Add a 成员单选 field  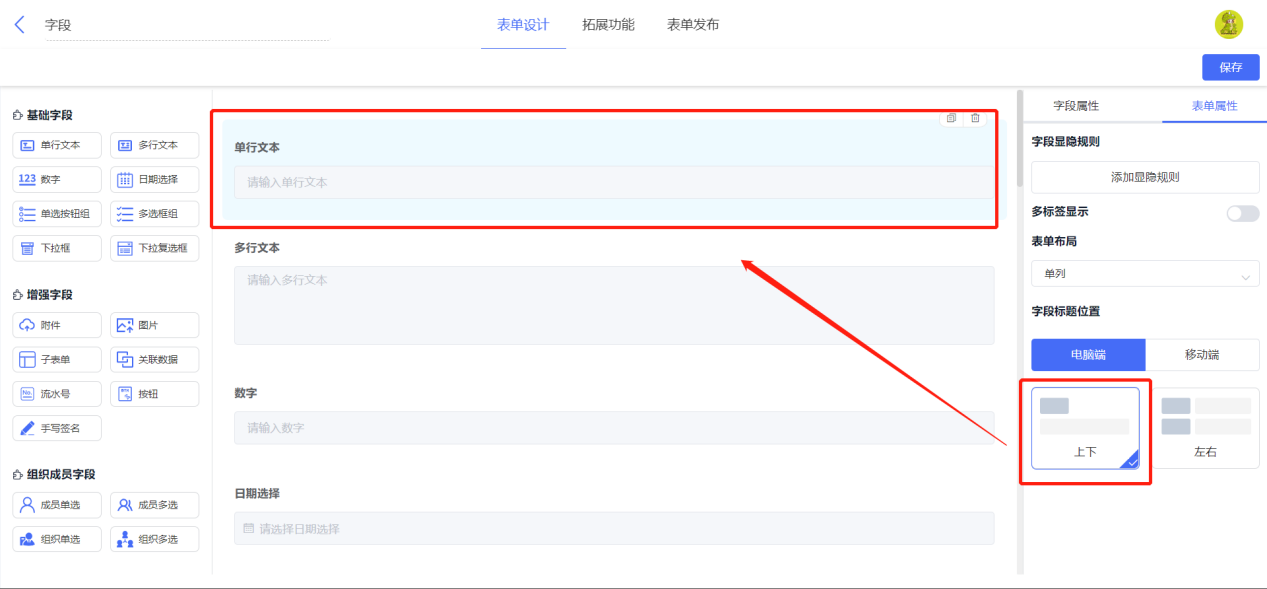point(57,505)
